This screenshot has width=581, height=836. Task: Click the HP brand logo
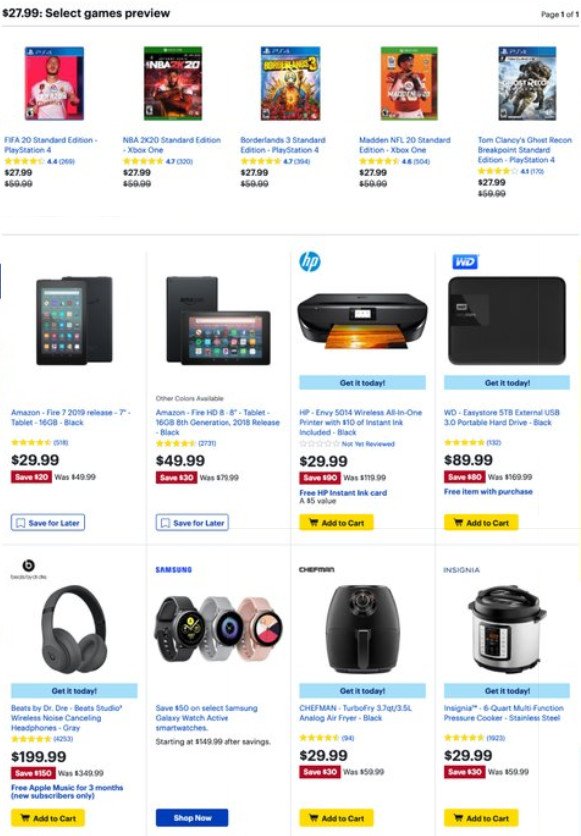coord(310,262)
